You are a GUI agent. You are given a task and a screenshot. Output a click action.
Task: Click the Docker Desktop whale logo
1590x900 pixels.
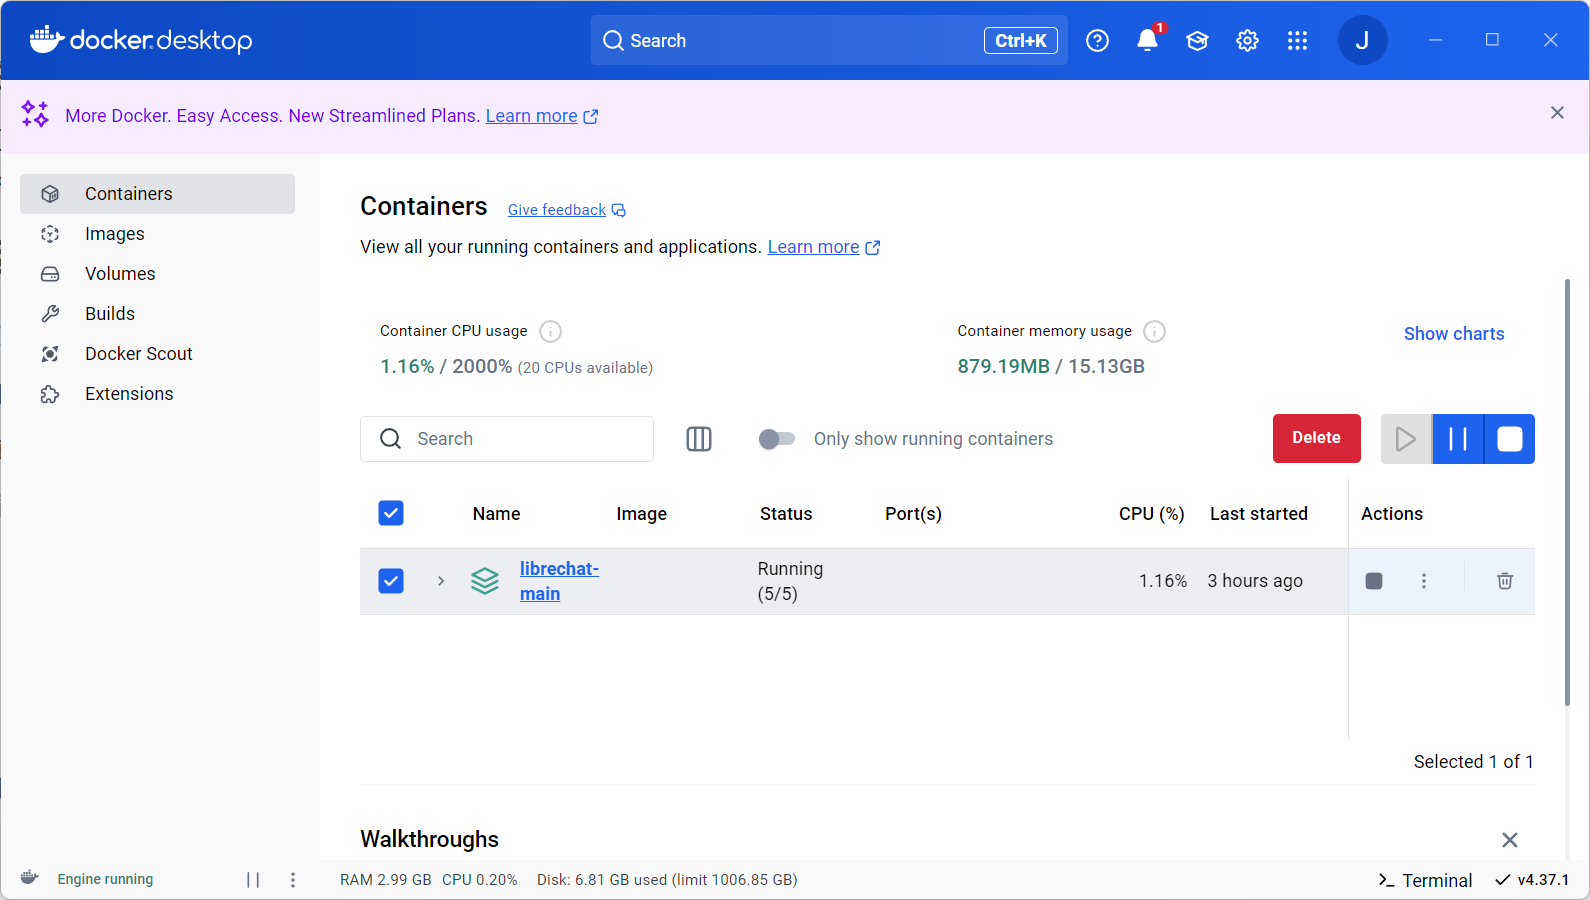coord(141,40)
